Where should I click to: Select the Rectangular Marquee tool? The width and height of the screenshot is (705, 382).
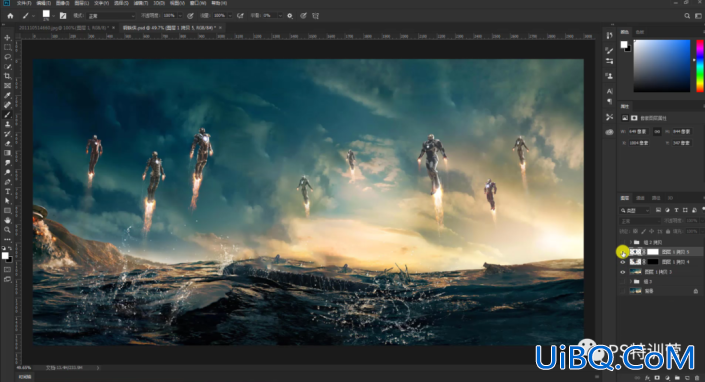click(8, 47)
